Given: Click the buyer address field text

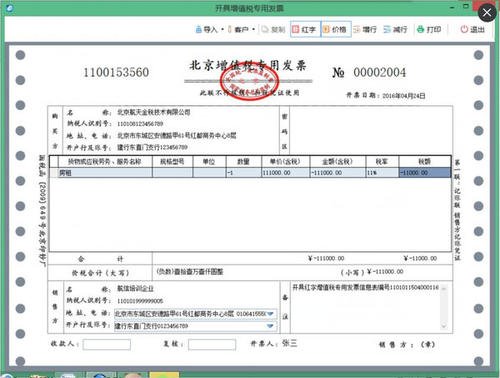Looking at the screenshot, I should 176,136.
